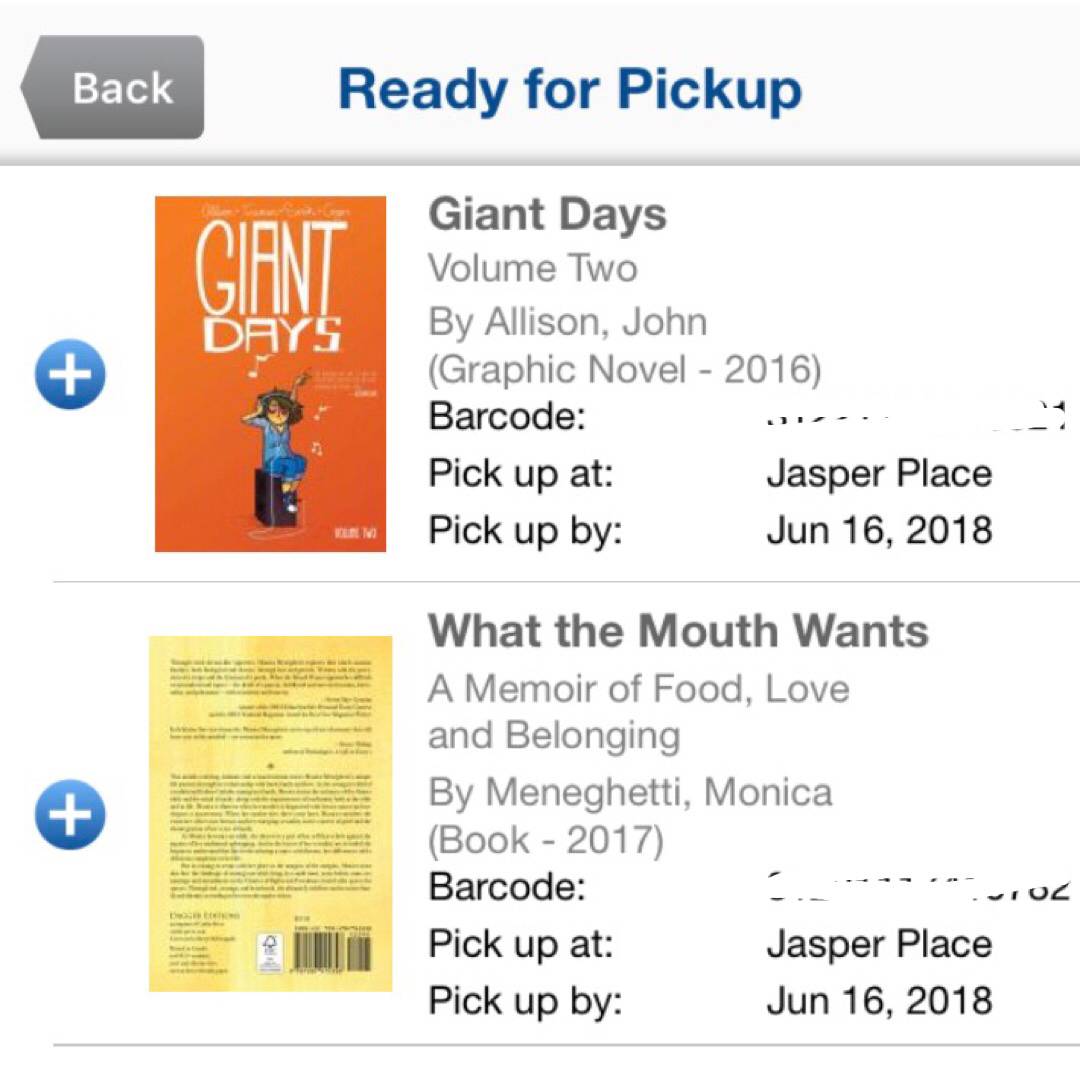
Task: Click the Book - 2017 format text
Action: click(x=545, y=840)
